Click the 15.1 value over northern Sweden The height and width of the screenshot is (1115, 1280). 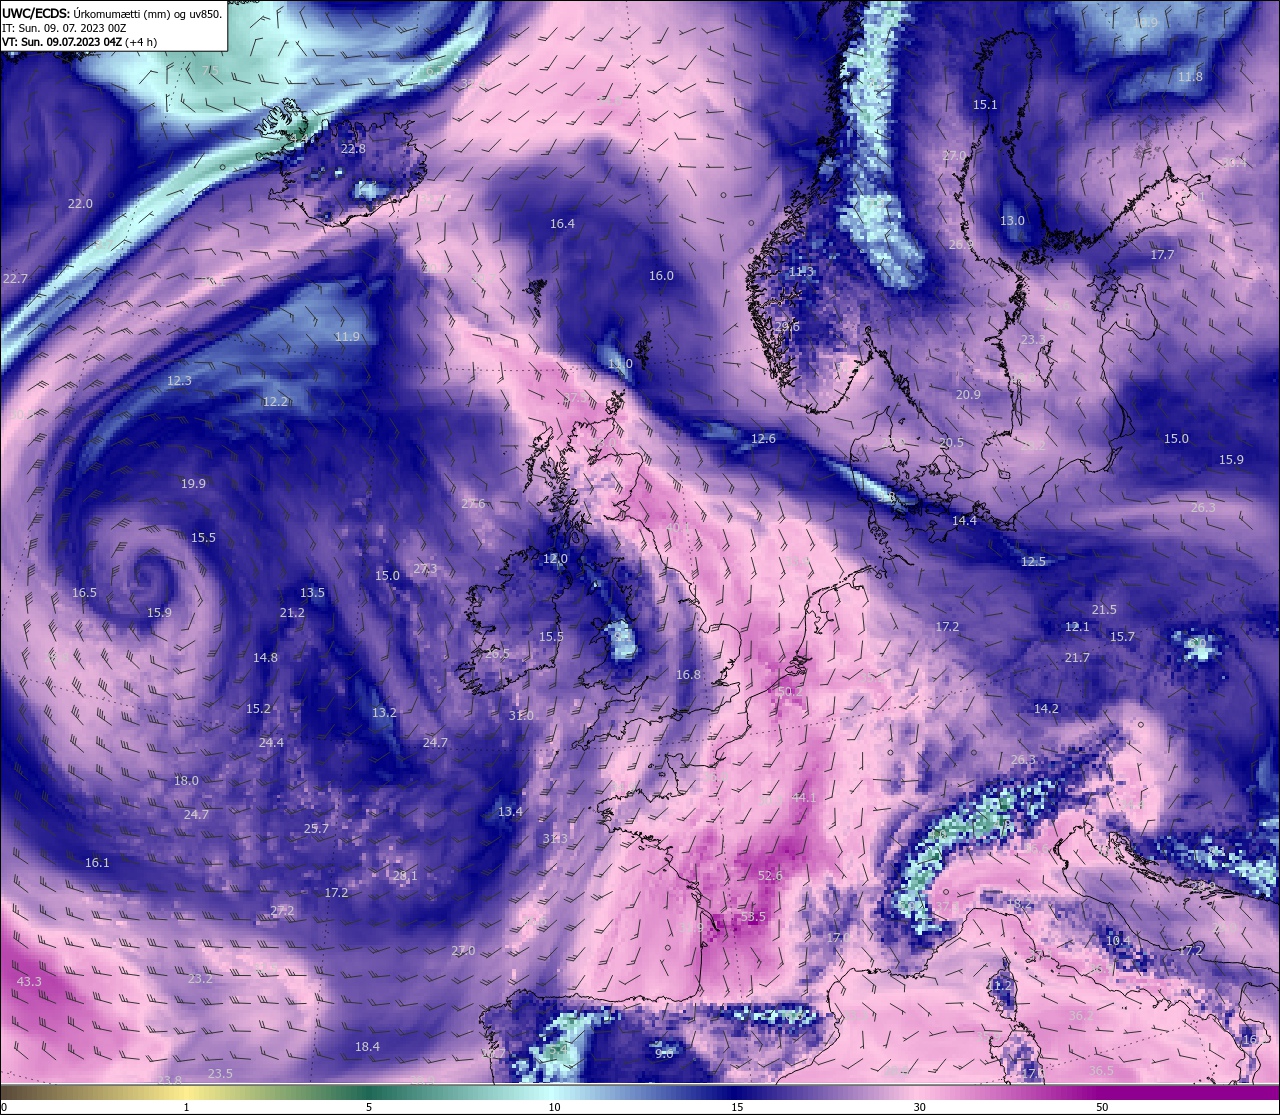coord(985,104)
